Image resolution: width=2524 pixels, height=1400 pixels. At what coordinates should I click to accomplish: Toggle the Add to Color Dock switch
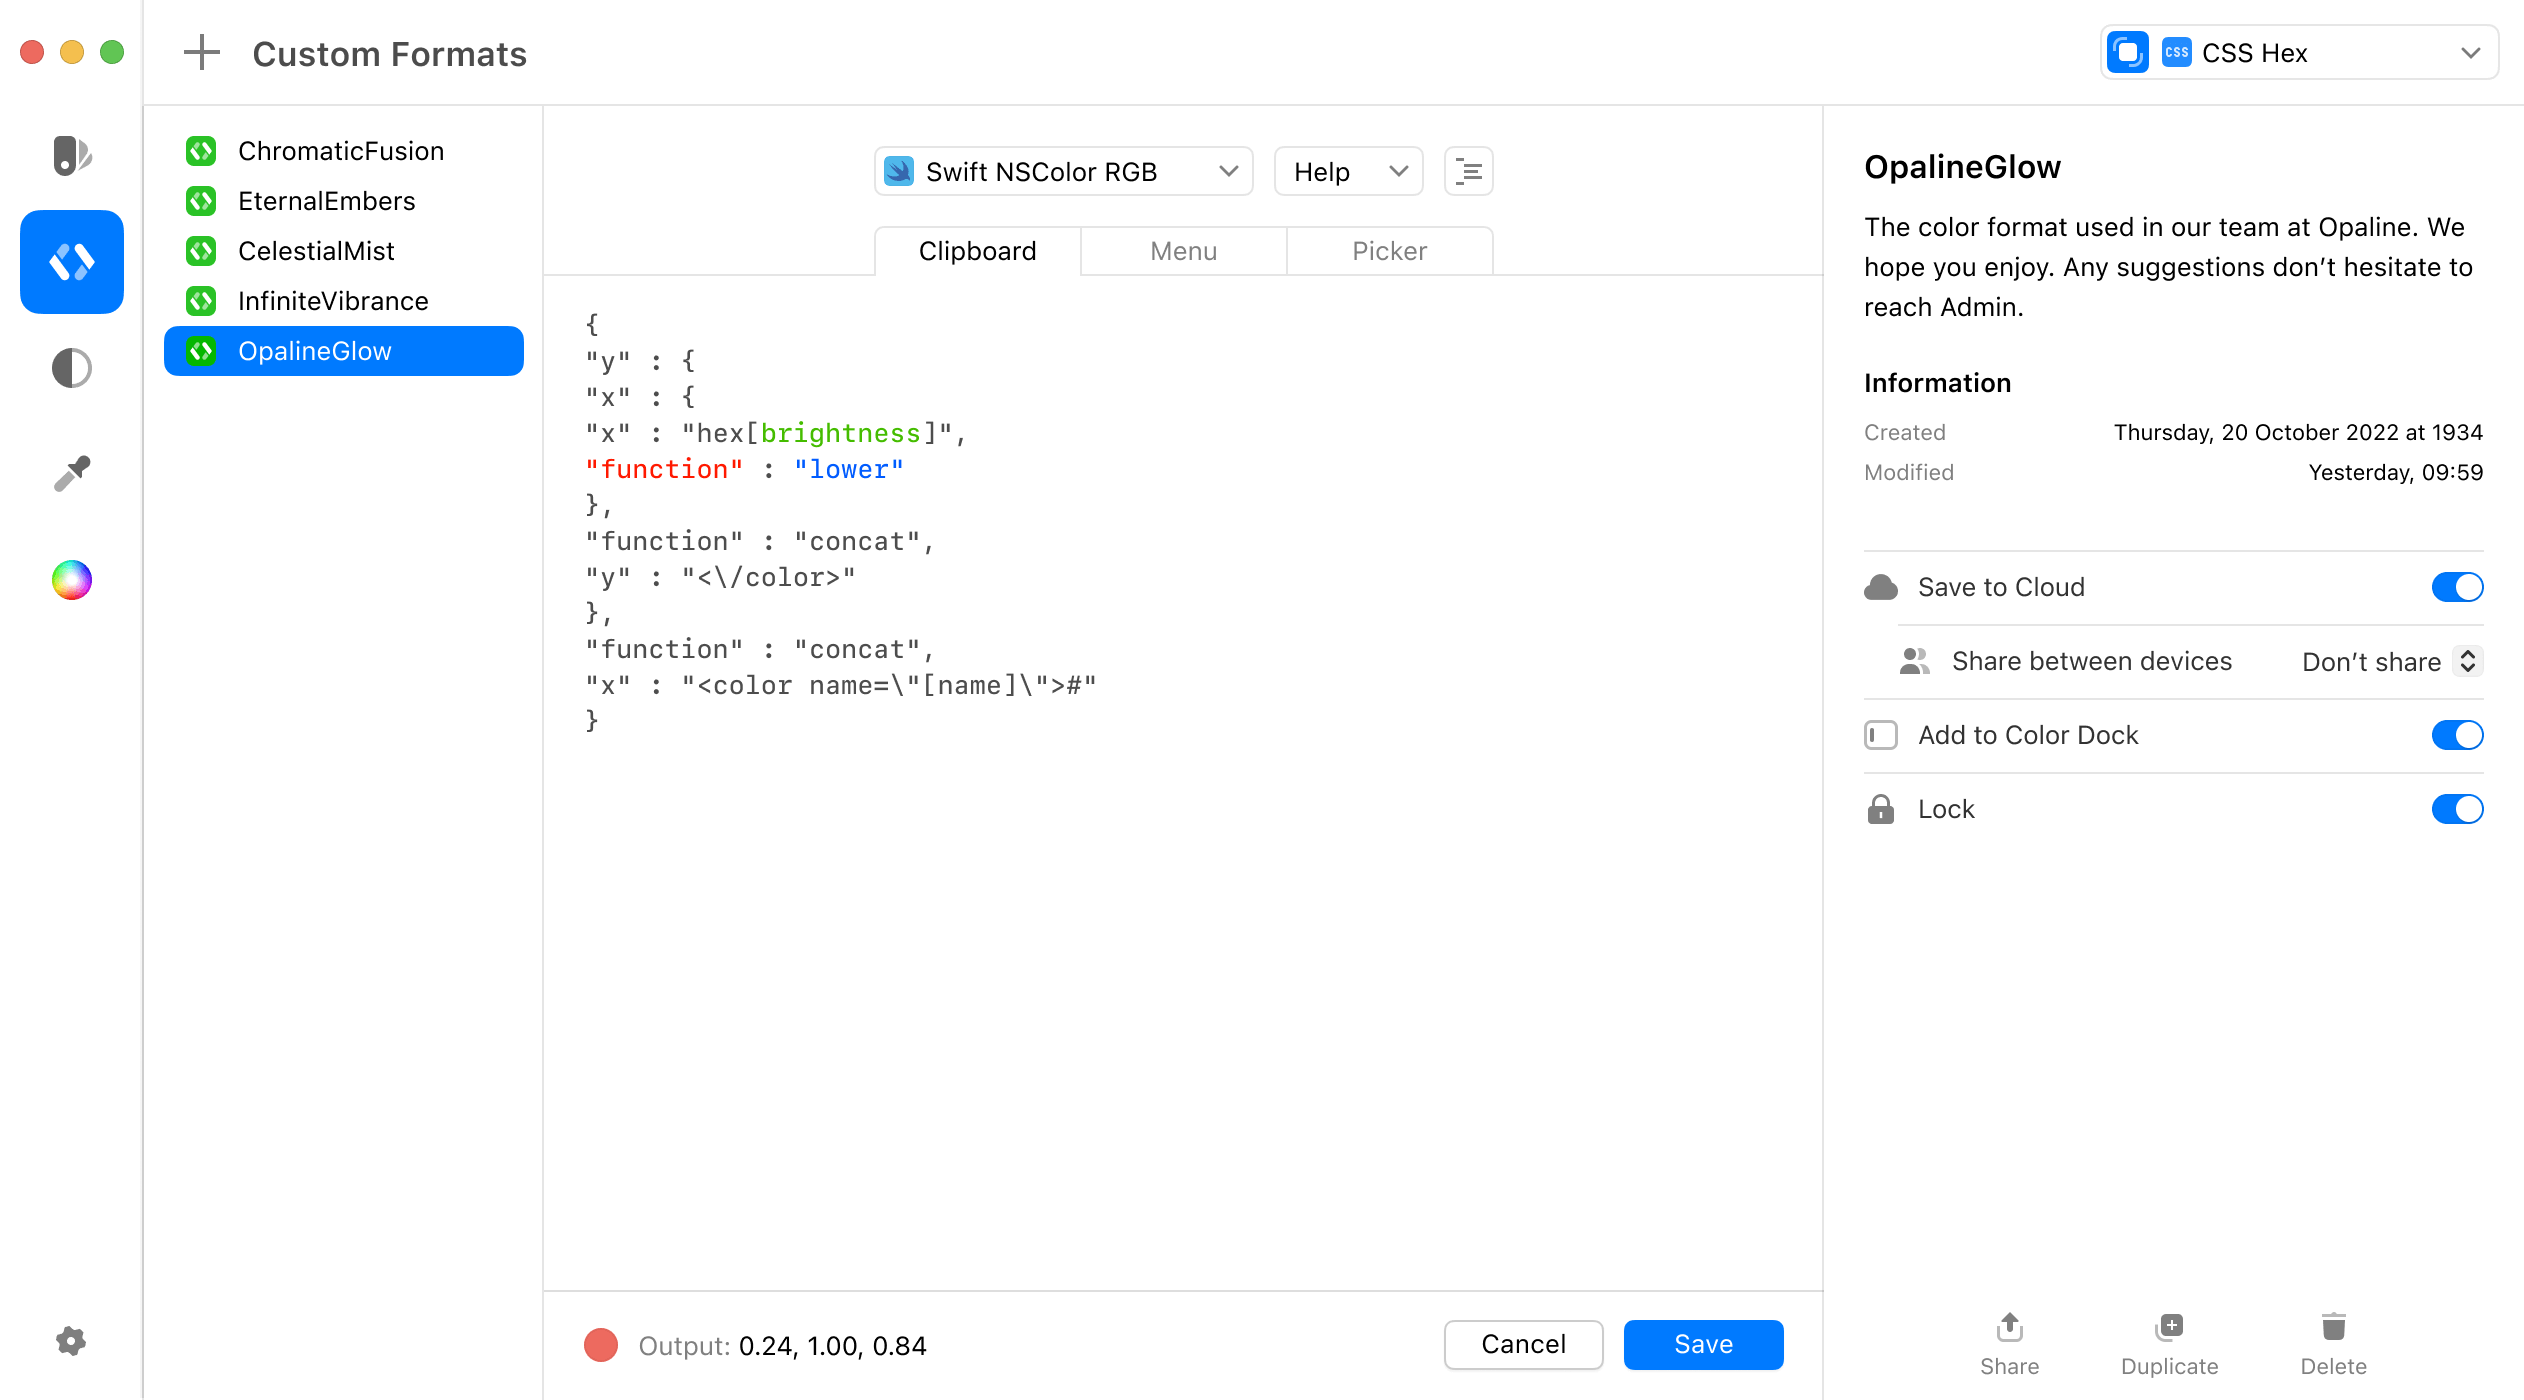point(2457,735)
